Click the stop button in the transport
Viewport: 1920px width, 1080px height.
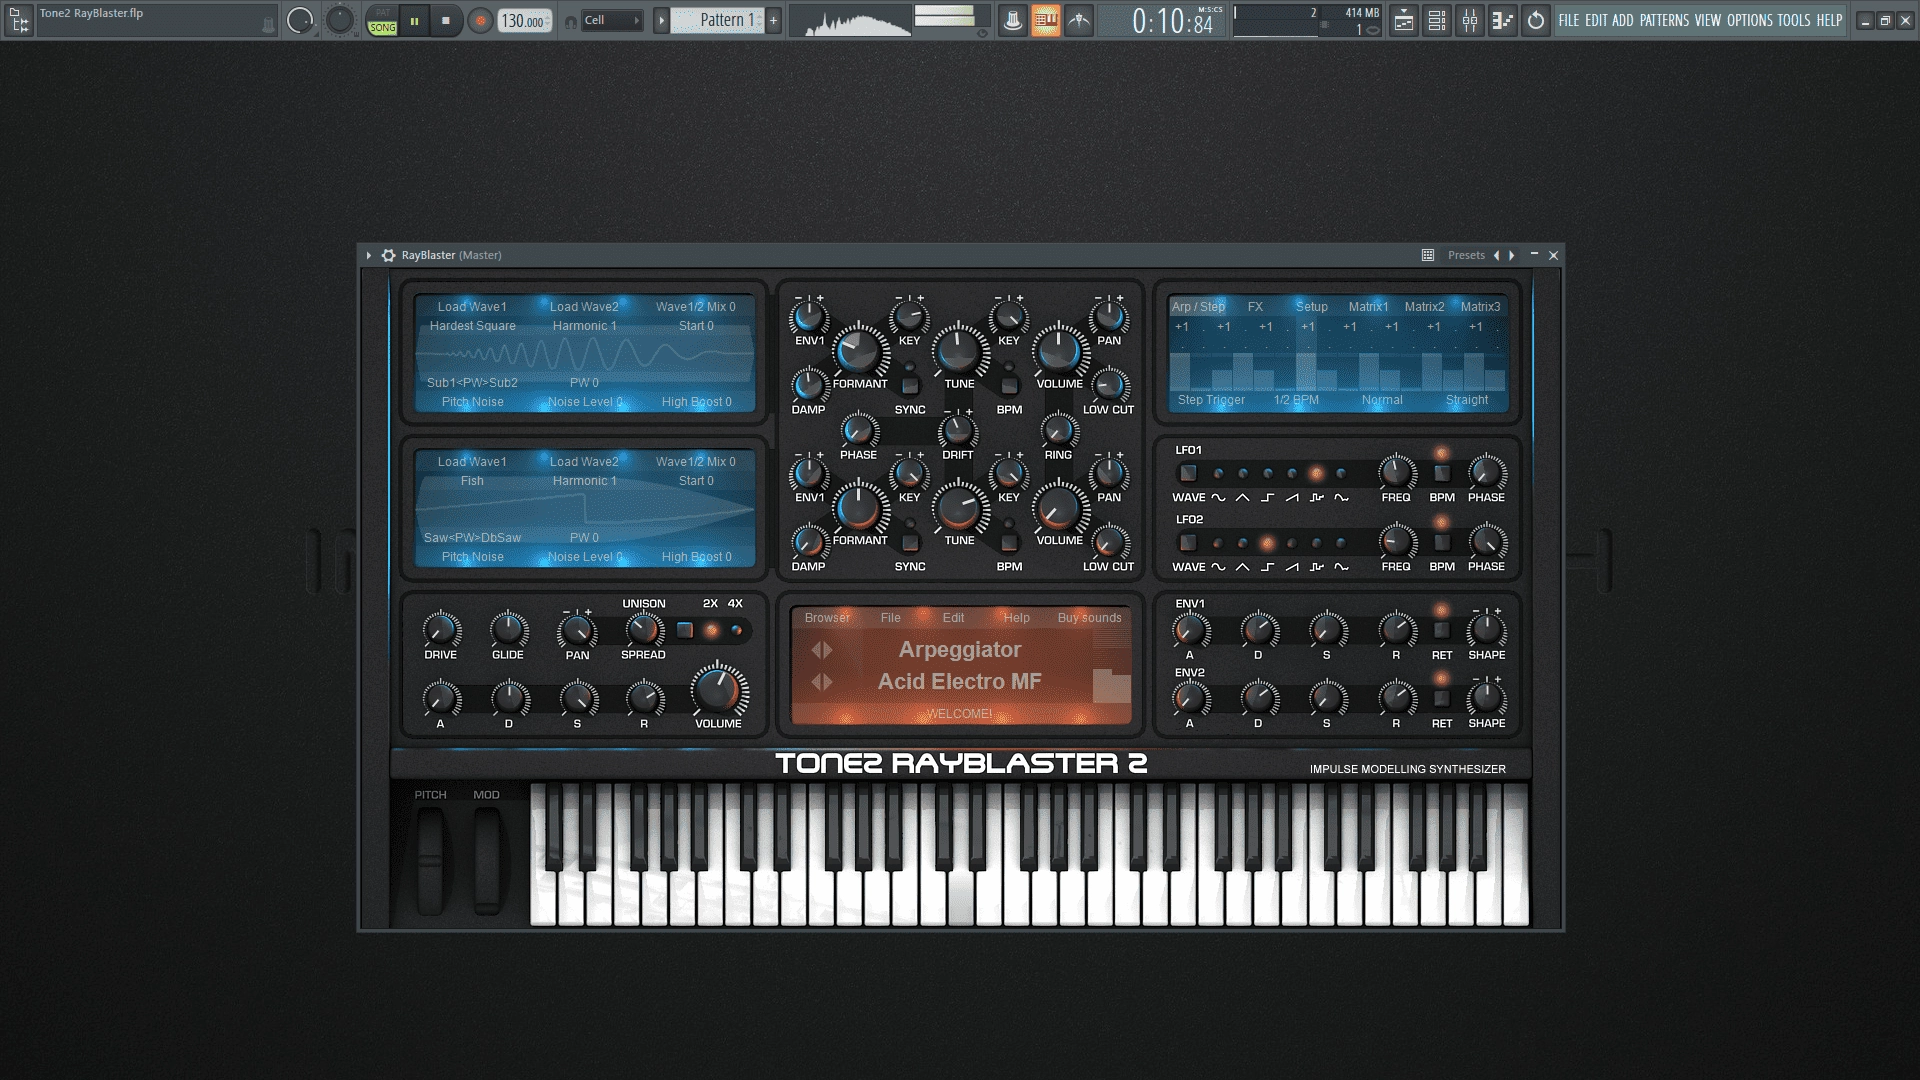pos(446,20)
